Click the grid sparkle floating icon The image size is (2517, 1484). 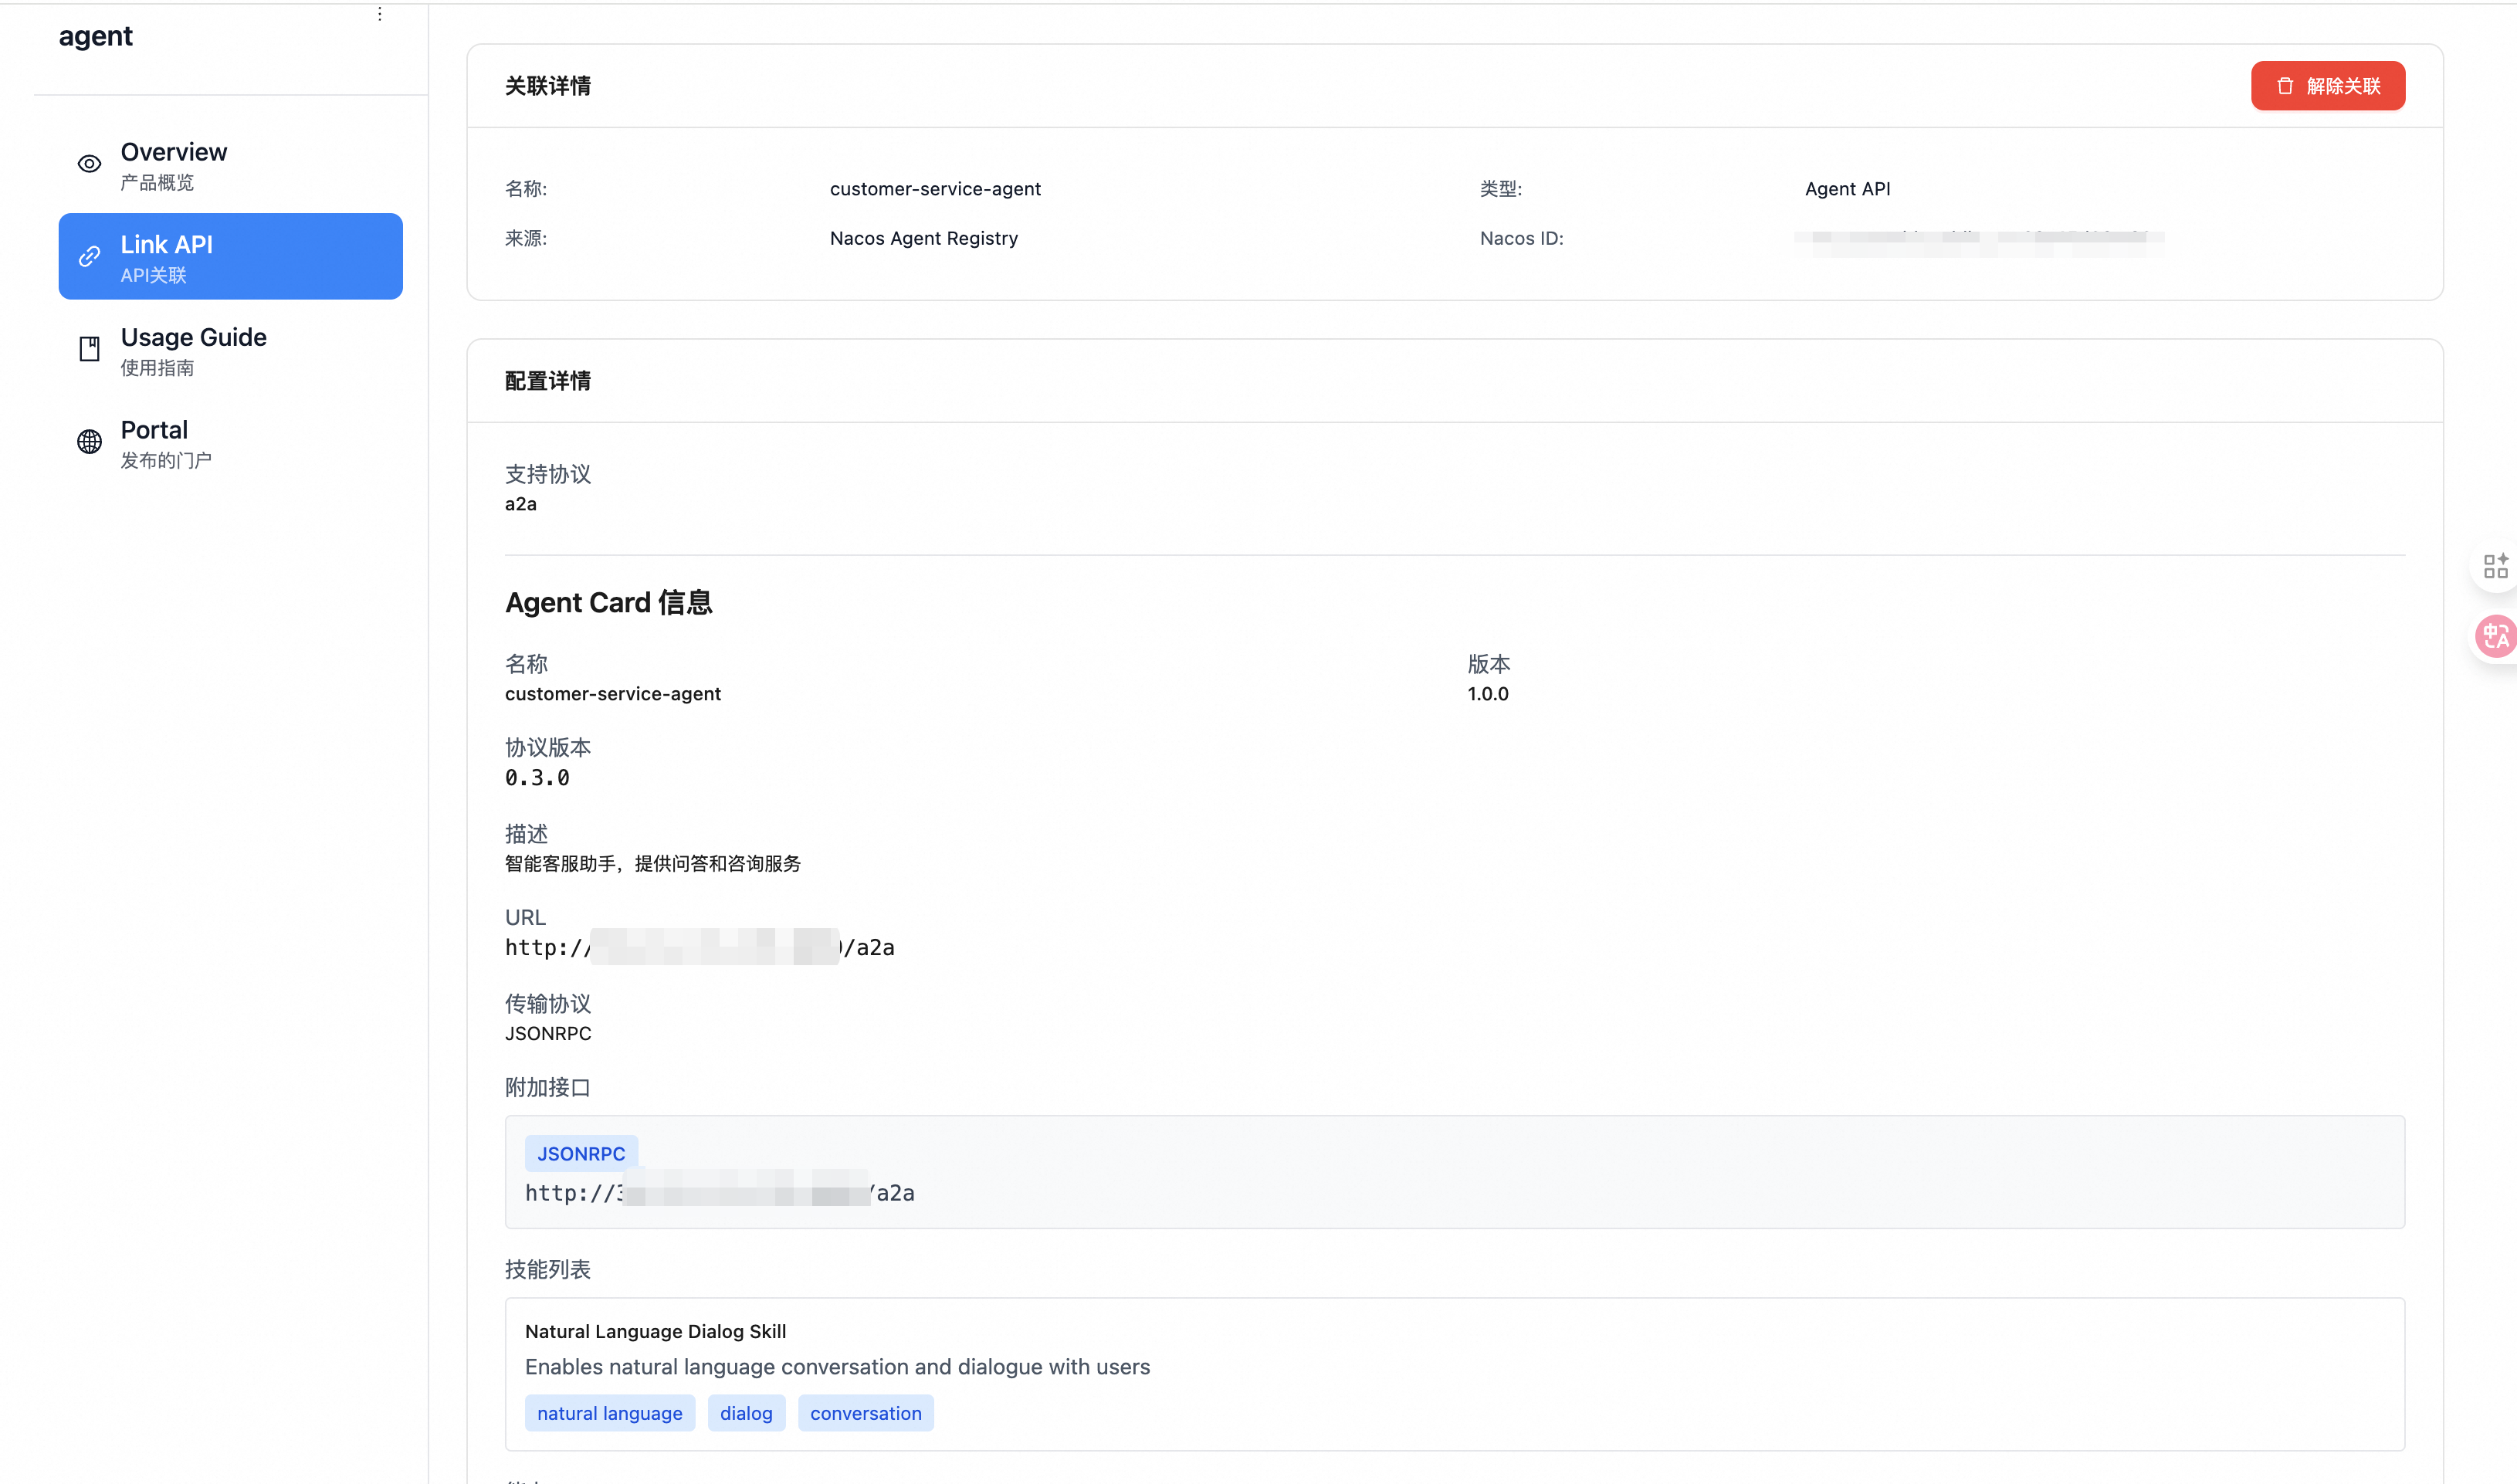(x=2495, y=566)
